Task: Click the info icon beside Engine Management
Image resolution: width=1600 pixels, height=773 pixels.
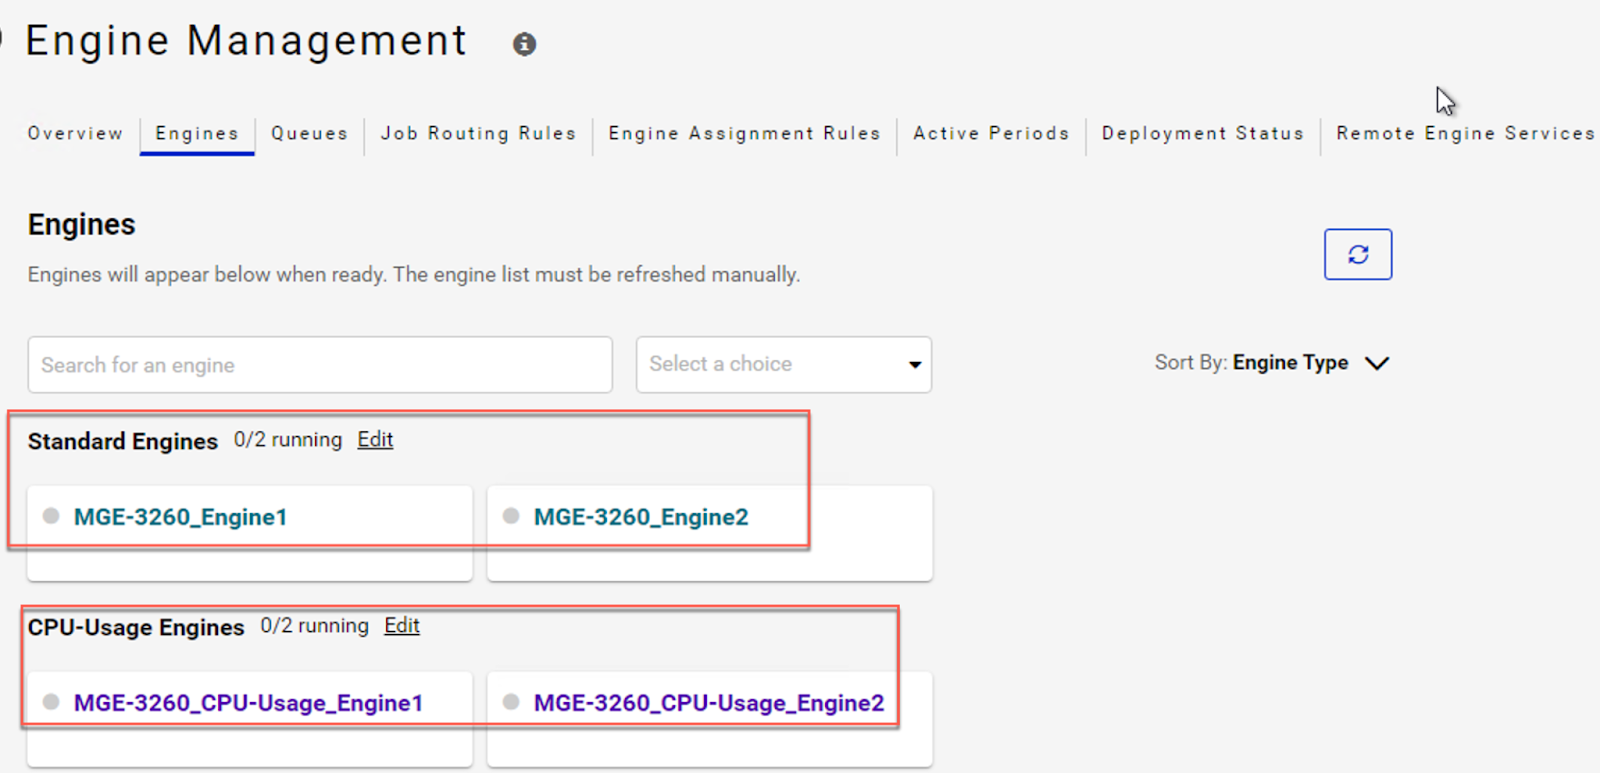Action: pyautogui.click(x=524, y=44)
